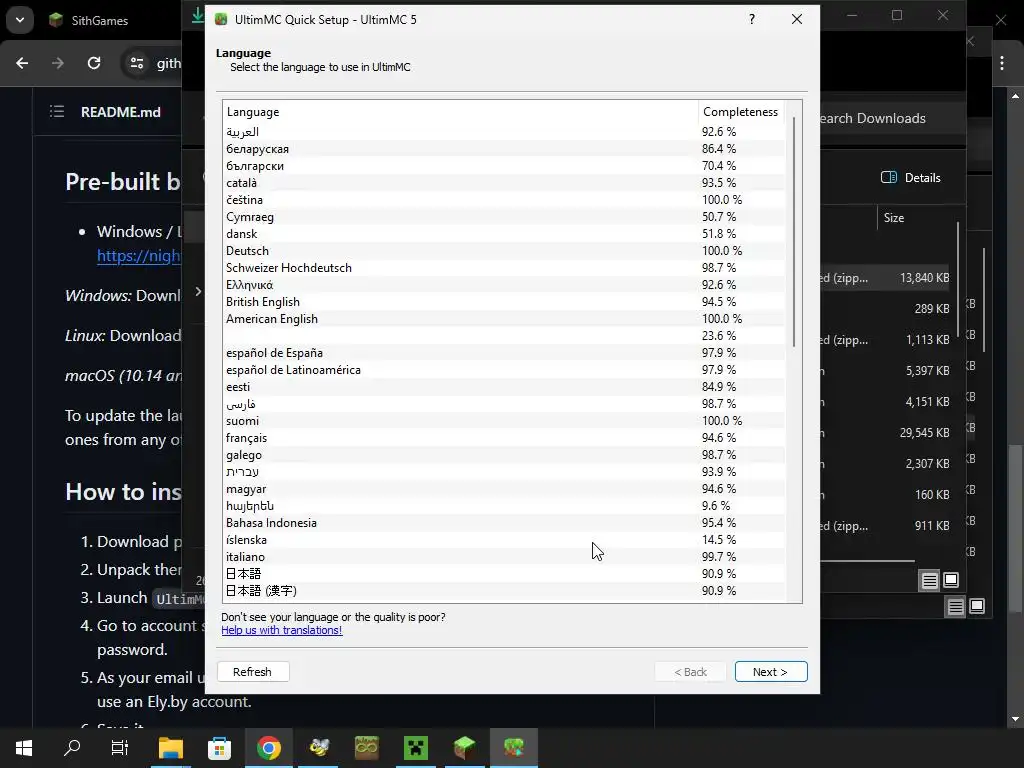Sort by the Language column header
The height and width of the screenshot is (768, 1024).
point(460,112)
